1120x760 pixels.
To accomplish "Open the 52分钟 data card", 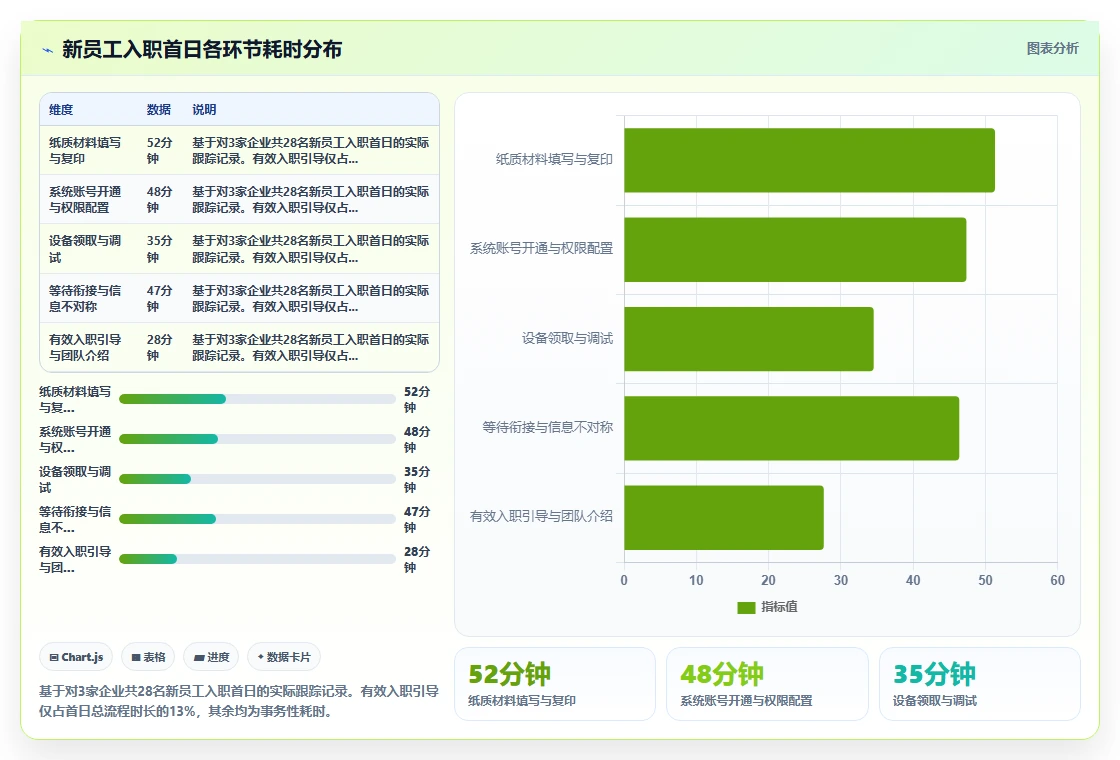I will pyautogui.click(x=555, y=684).
